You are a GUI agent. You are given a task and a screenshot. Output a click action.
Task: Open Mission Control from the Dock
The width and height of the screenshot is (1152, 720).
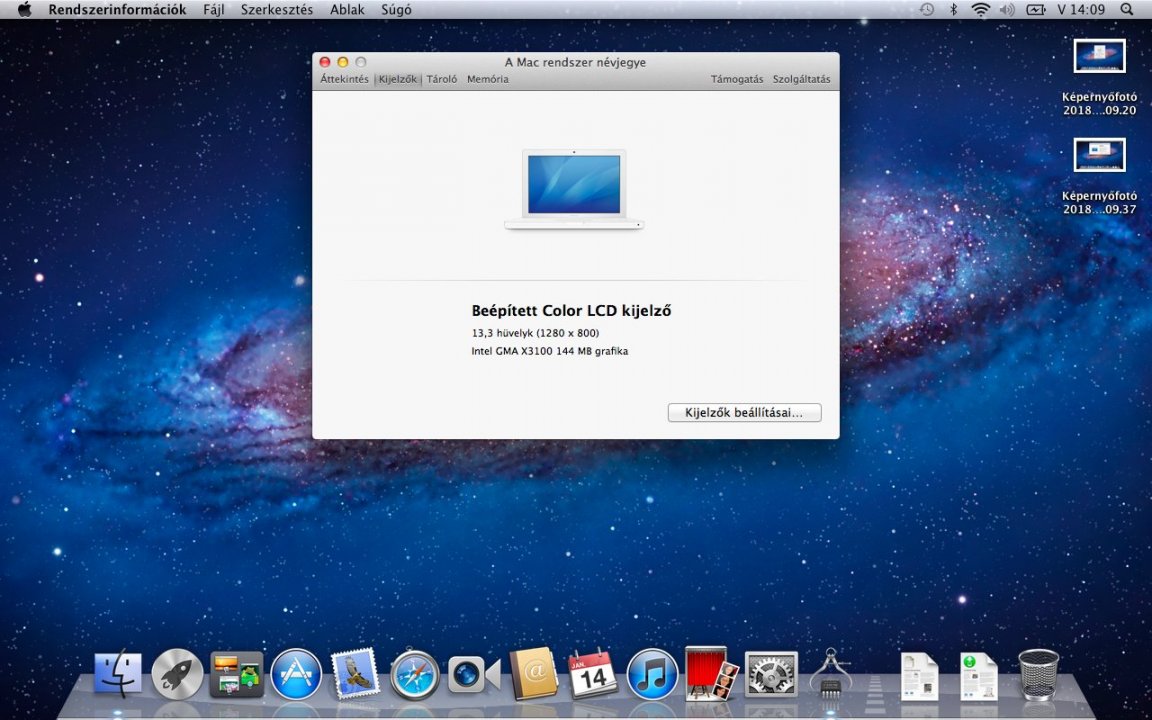click(x=237, y=674)
